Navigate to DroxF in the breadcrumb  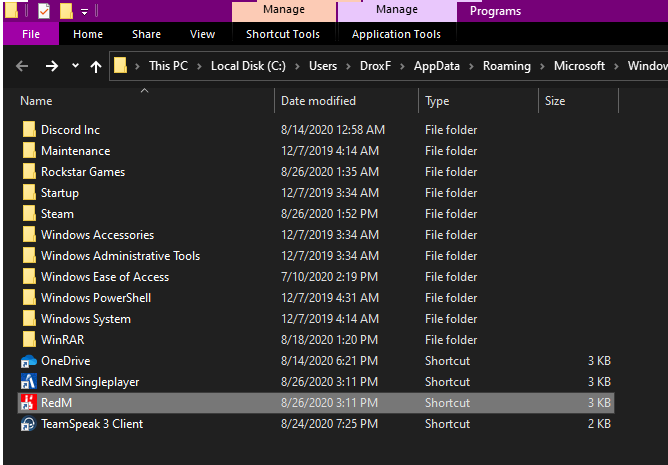coord(375,66)
